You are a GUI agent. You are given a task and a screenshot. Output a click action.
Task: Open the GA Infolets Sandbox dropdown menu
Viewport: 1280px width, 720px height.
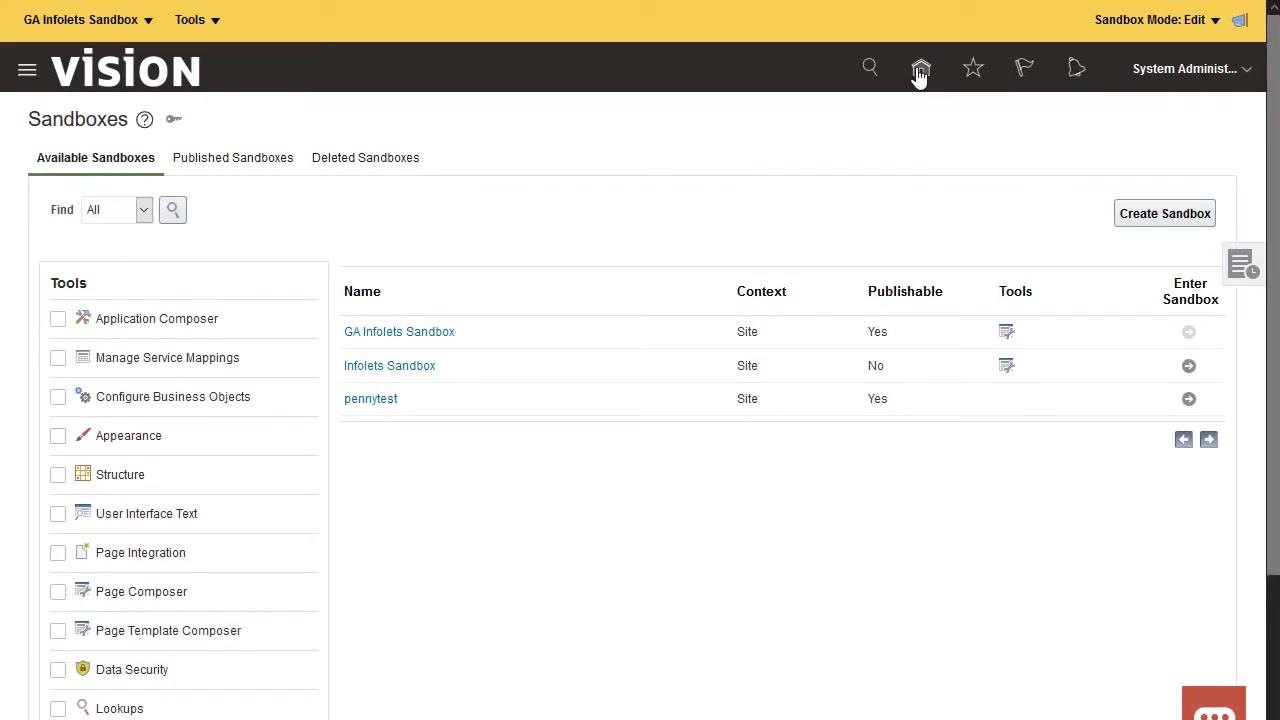pos(88,20)
